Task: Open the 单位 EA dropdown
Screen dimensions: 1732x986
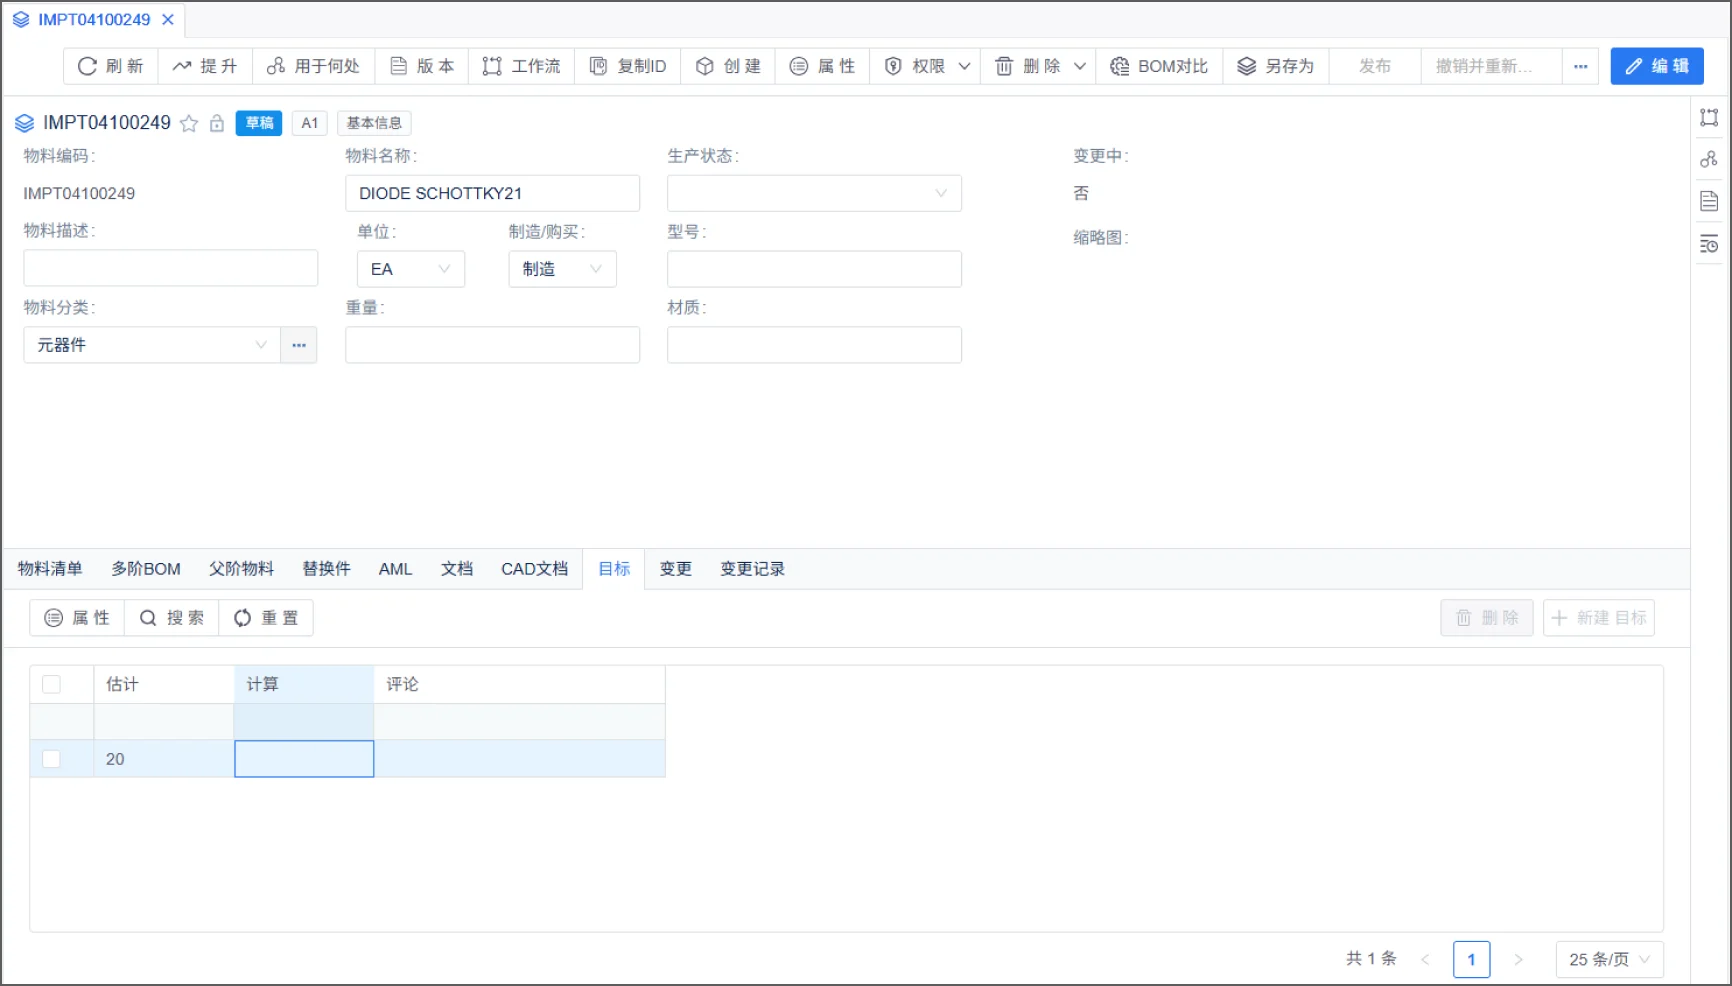Action: 410,269
